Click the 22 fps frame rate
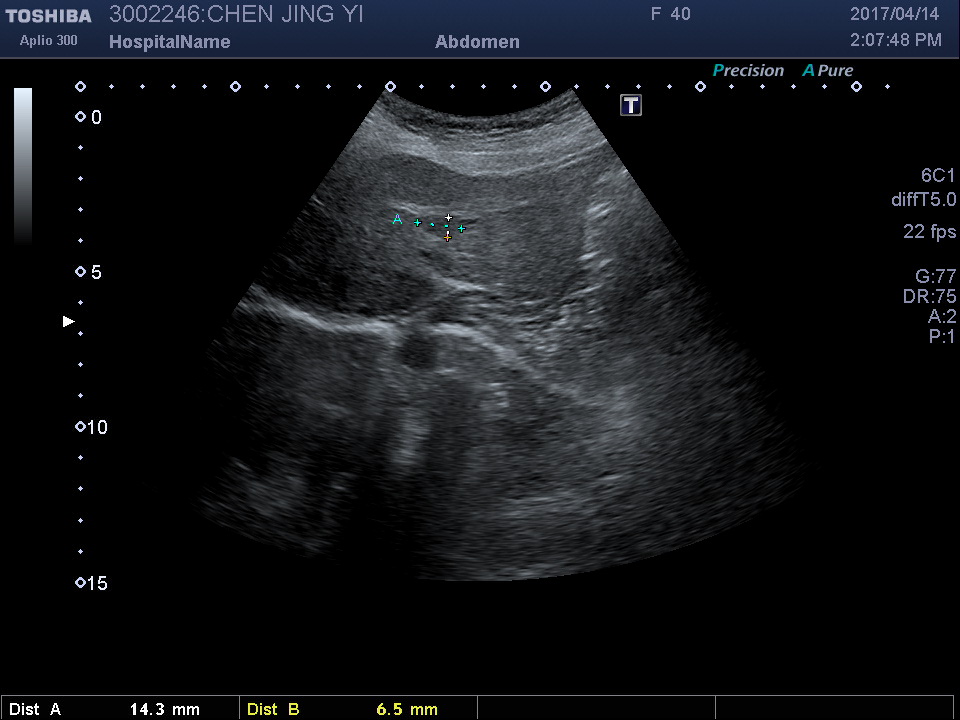The width and height of the screenshot is (960, 720). click(929, 231)
